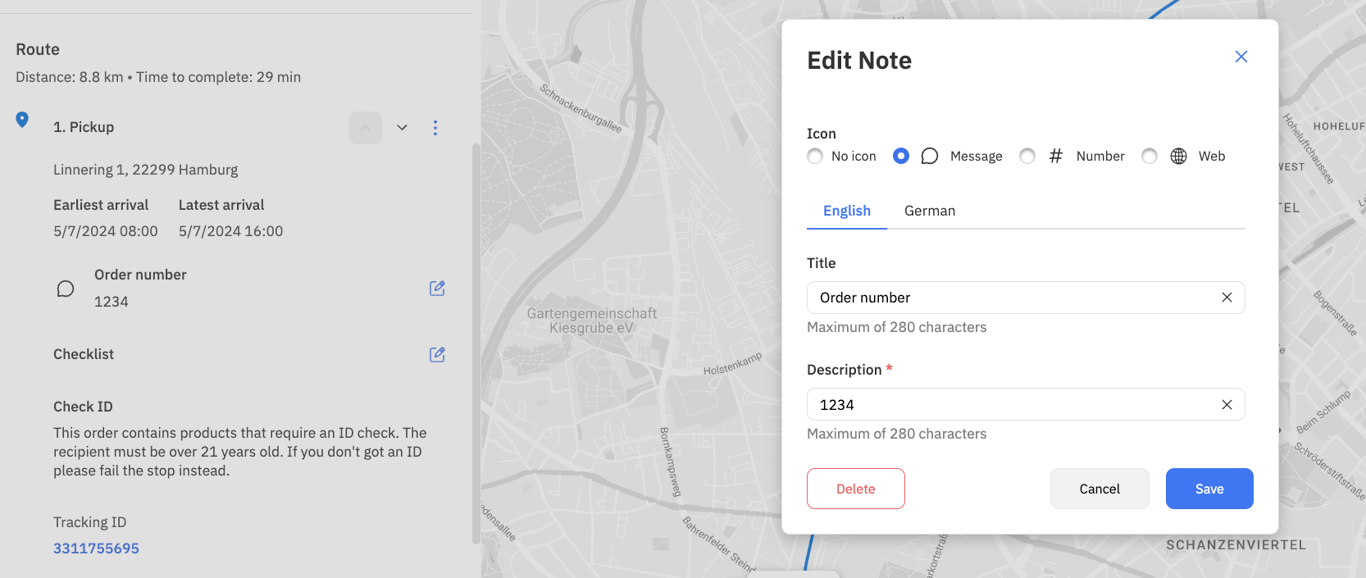Move the Pickup stop up
Image resolution: width=1366 pixels, height=578 pixels.
tap(366, 128)
